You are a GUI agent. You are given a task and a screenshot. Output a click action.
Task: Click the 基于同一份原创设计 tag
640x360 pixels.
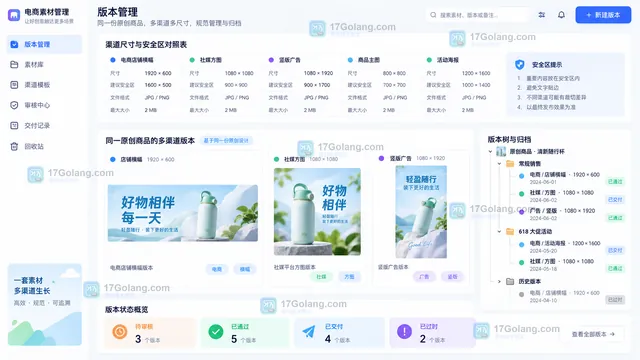[x=226, y=140]
